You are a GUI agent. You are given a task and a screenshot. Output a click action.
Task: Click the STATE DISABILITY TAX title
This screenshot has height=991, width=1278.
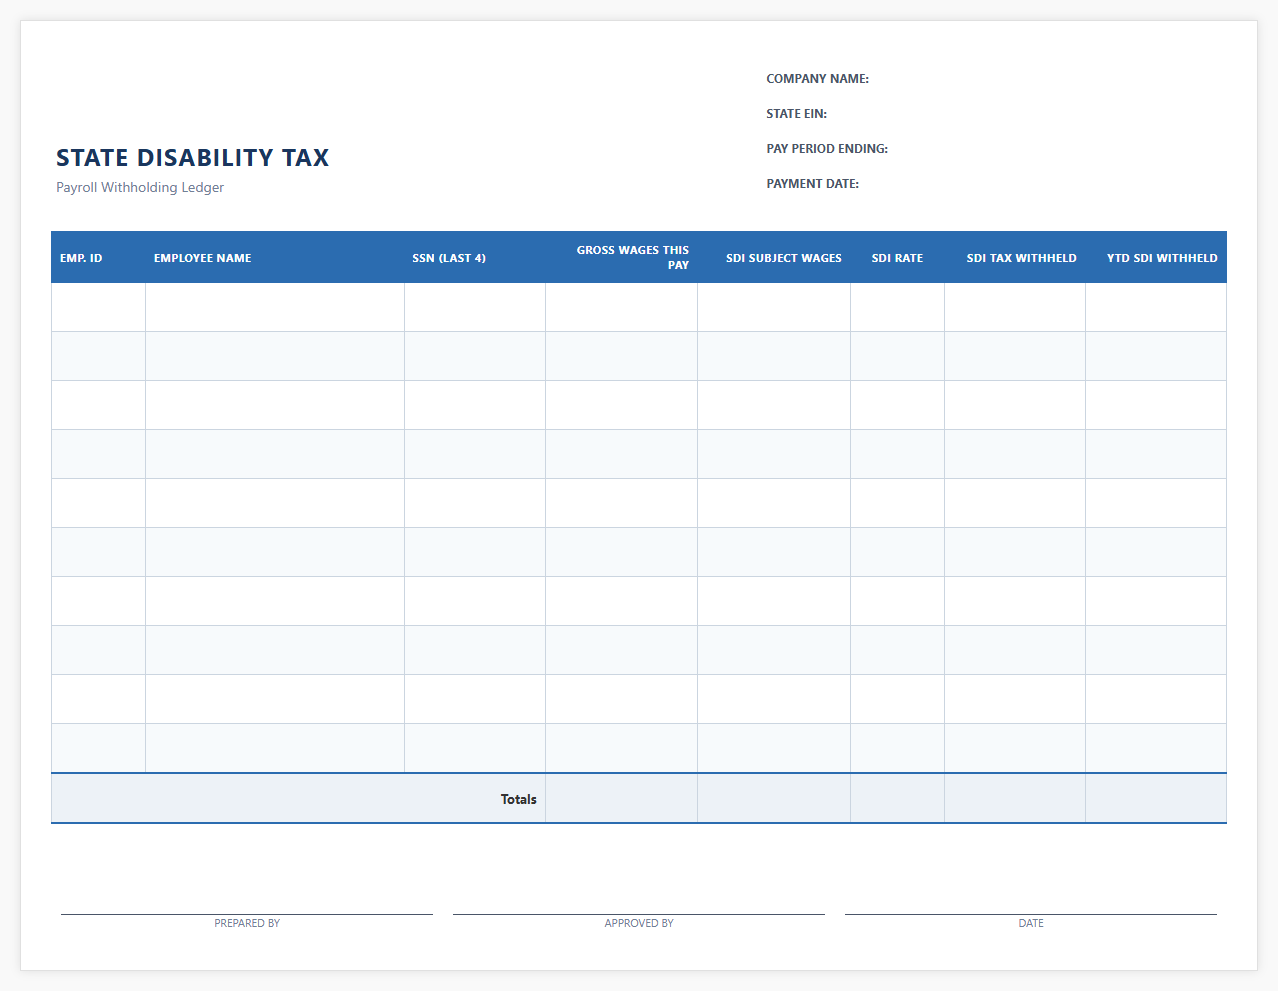coord(192,158)
